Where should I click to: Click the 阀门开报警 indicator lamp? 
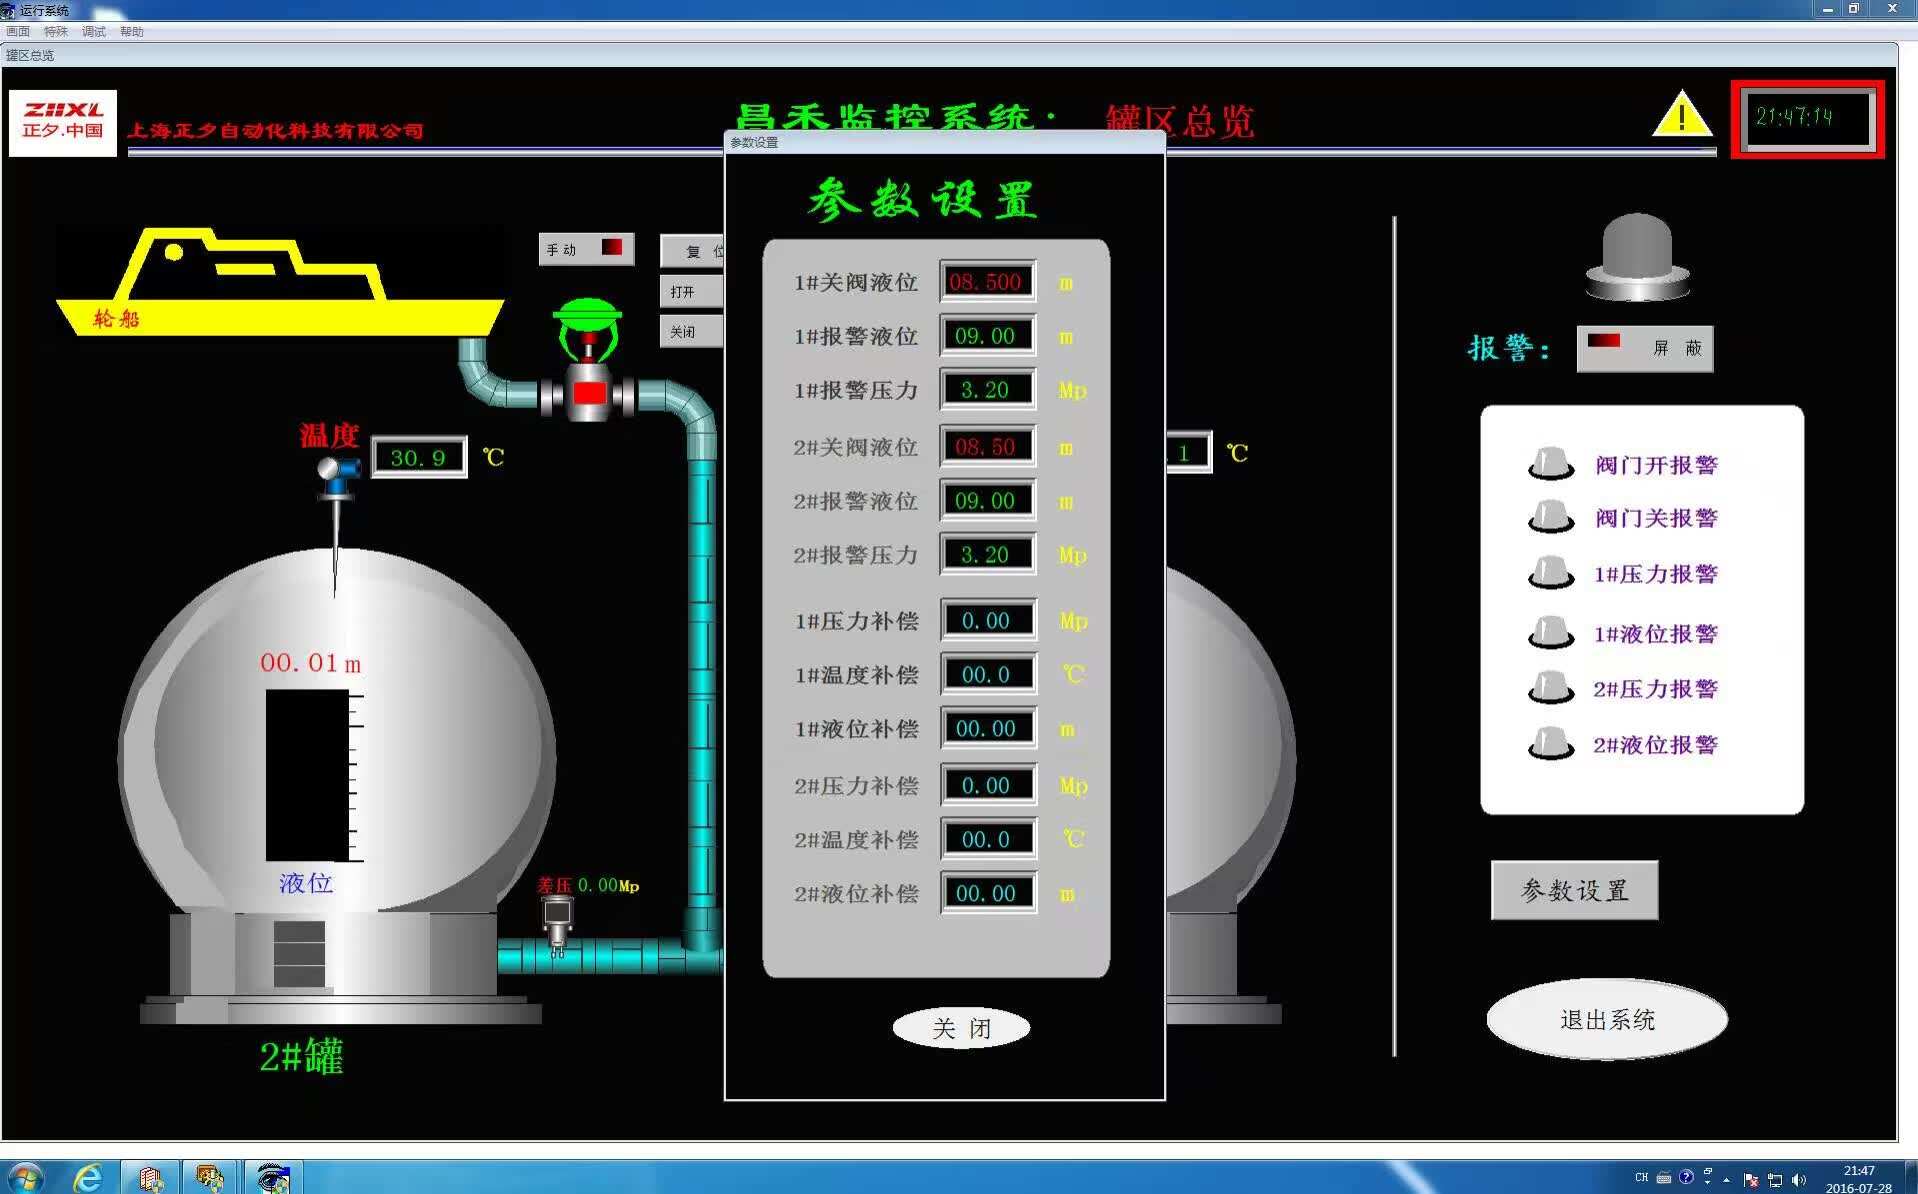[x=1550, y=464]
